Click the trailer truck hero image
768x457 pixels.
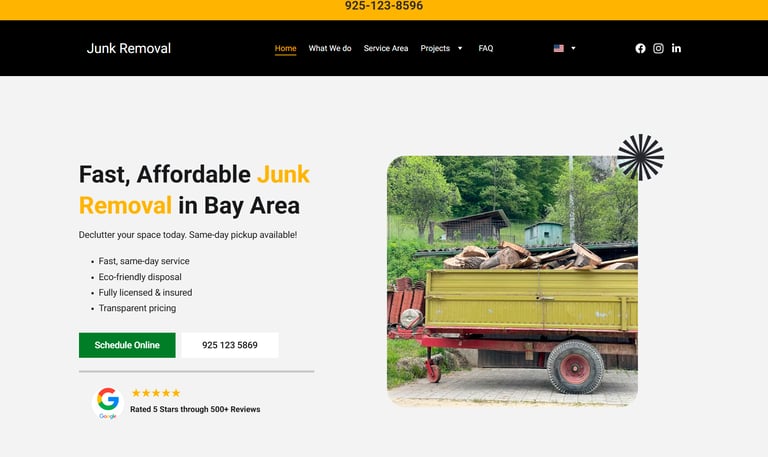coord(512,281)
